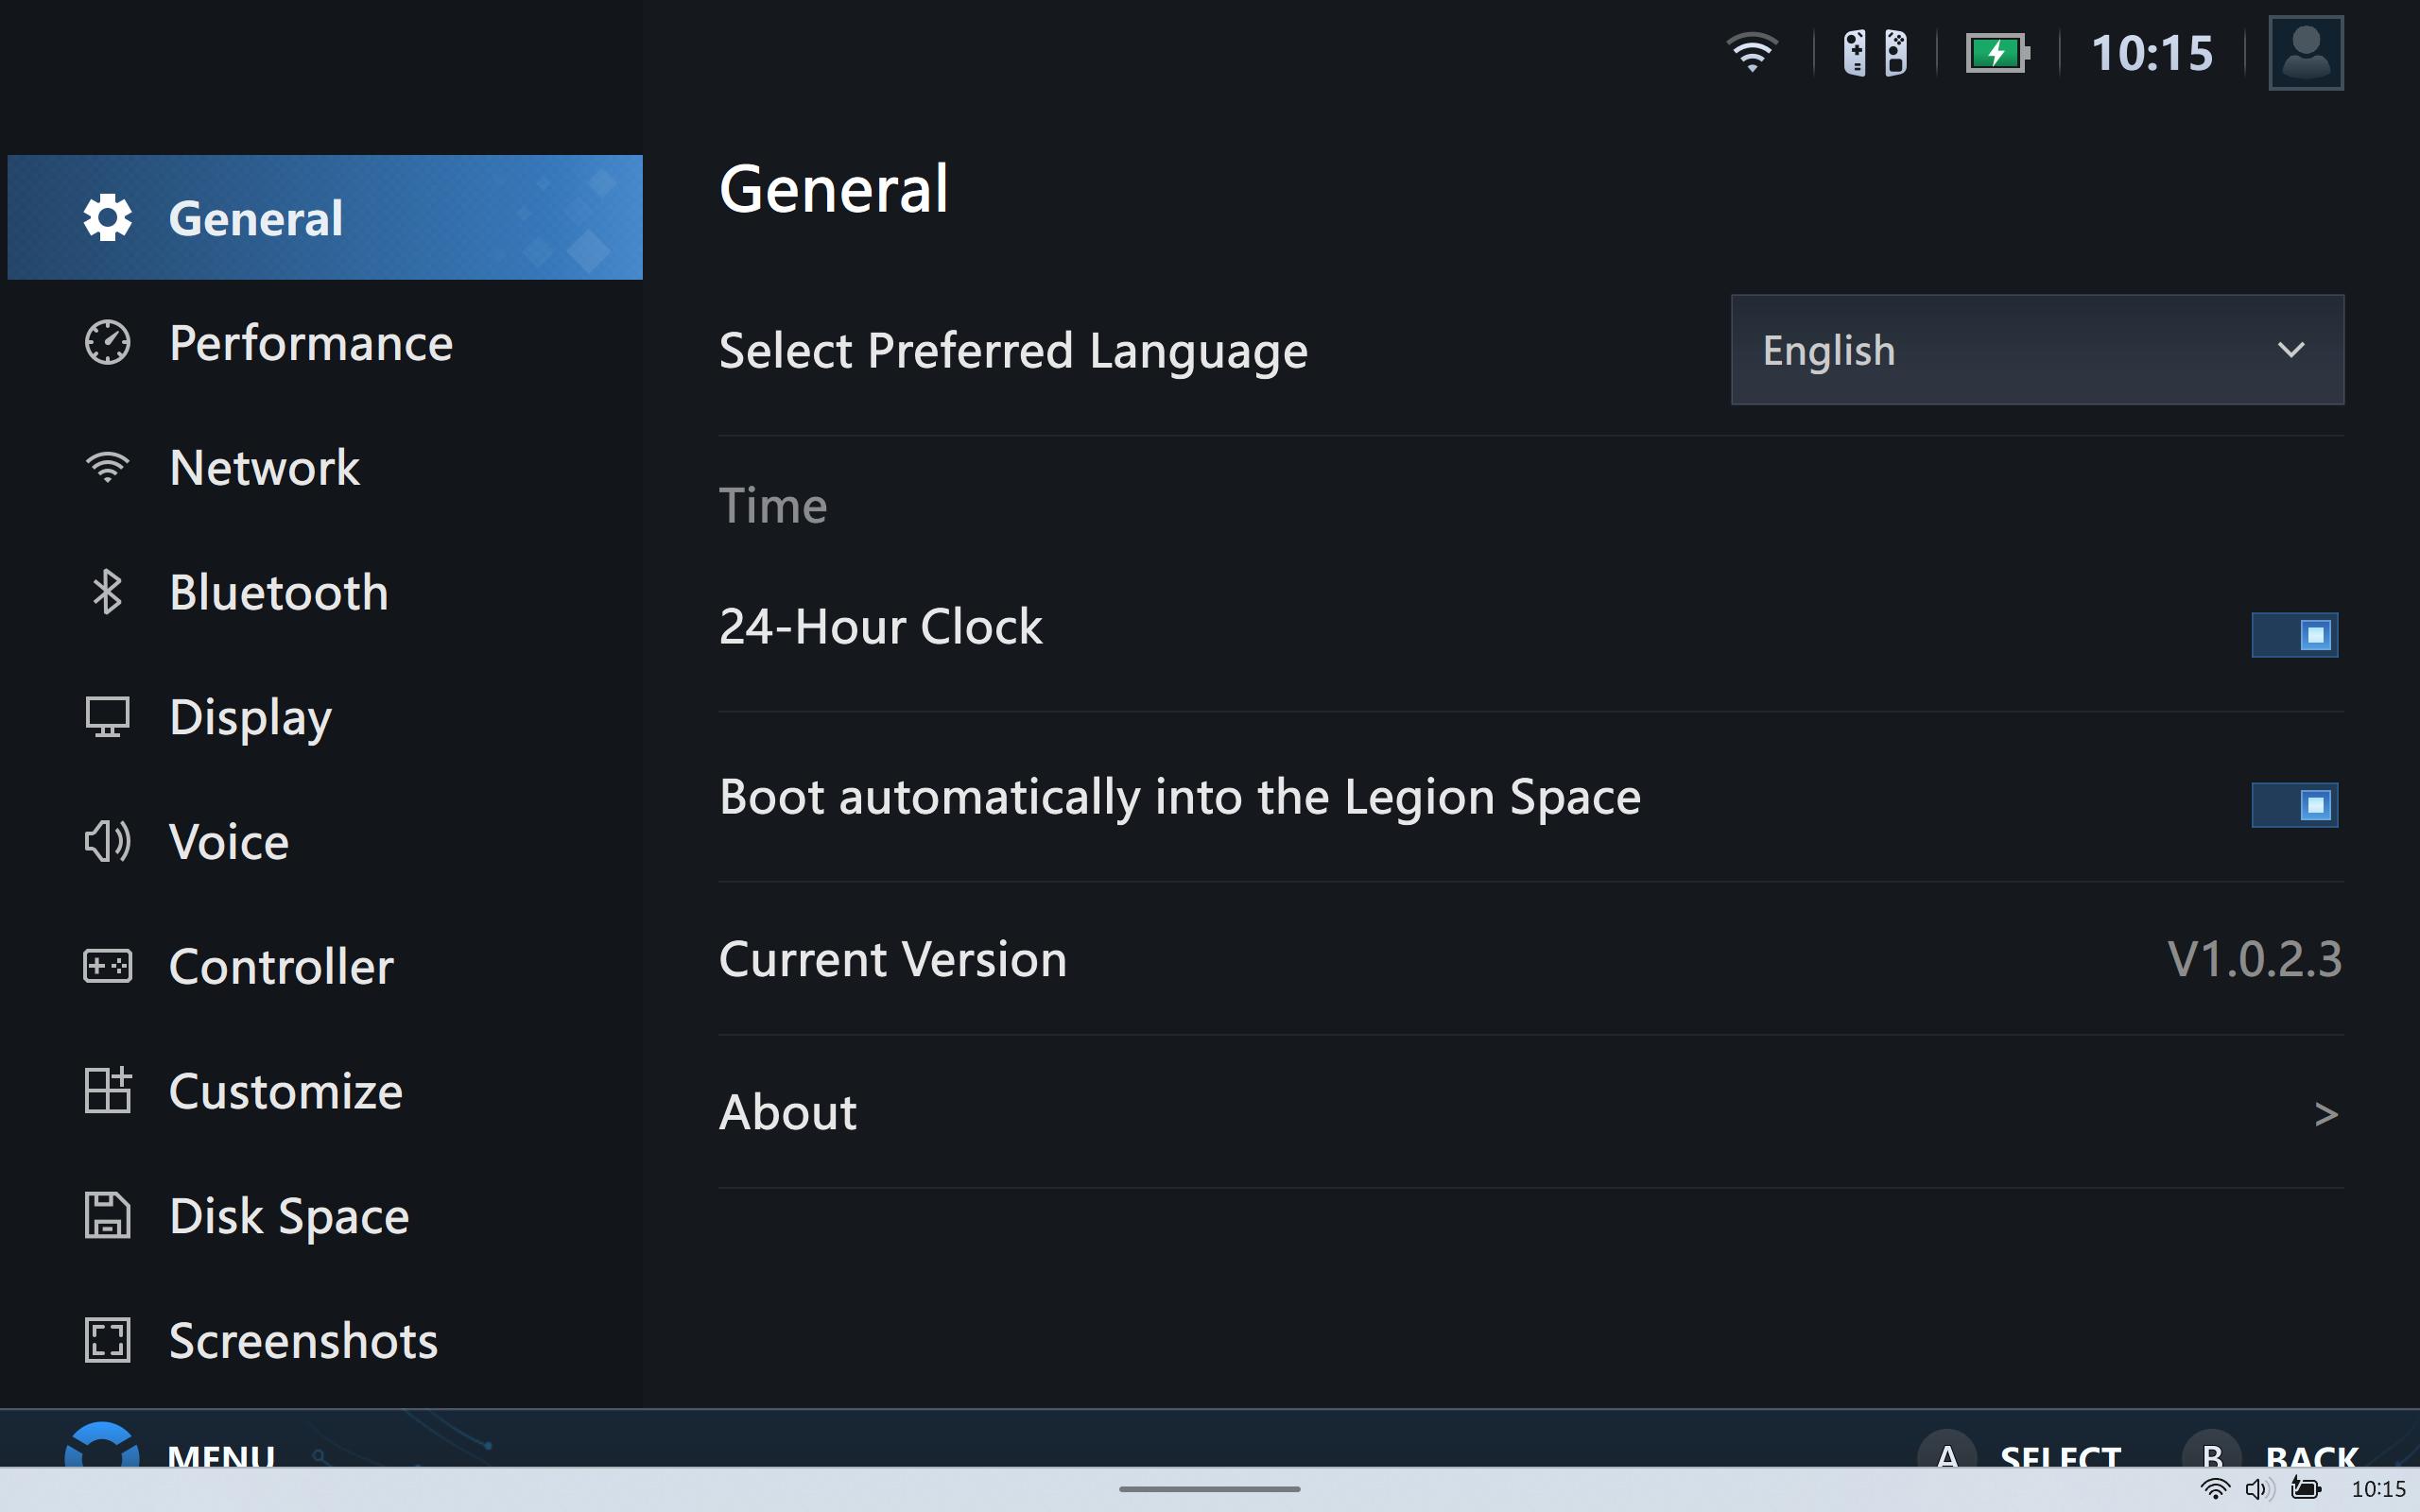The image size is (2420, 1512).
Task: Click the detachable controllers status icon
Action: point(1875,52)
